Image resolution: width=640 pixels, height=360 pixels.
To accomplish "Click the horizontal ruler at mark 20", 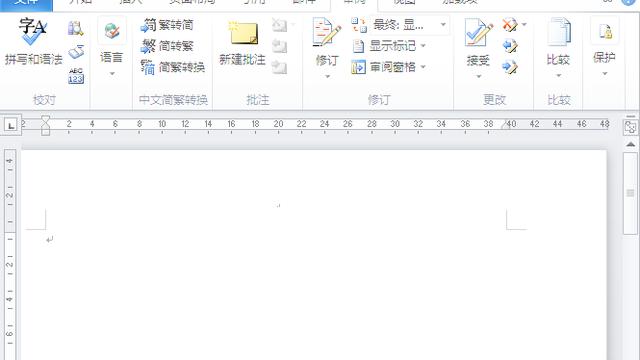I will tap(278, 124).
